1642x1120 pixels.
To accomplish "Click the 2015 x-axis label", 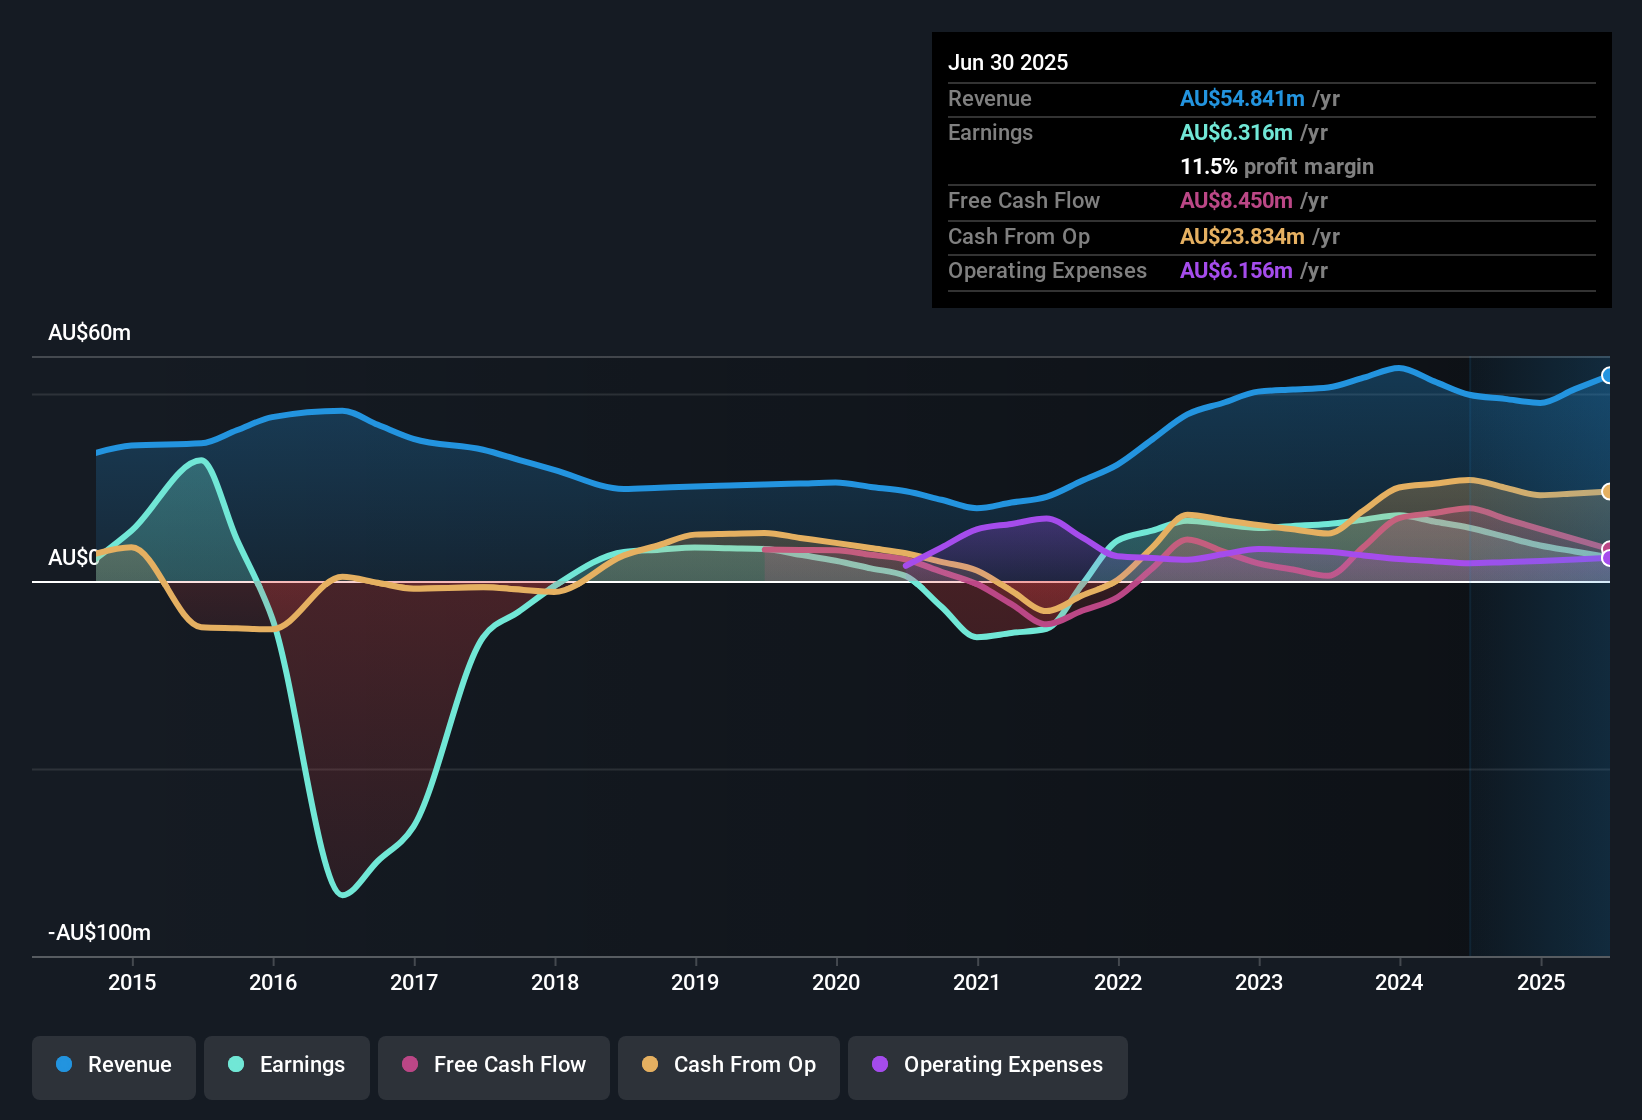I will 132,982.
